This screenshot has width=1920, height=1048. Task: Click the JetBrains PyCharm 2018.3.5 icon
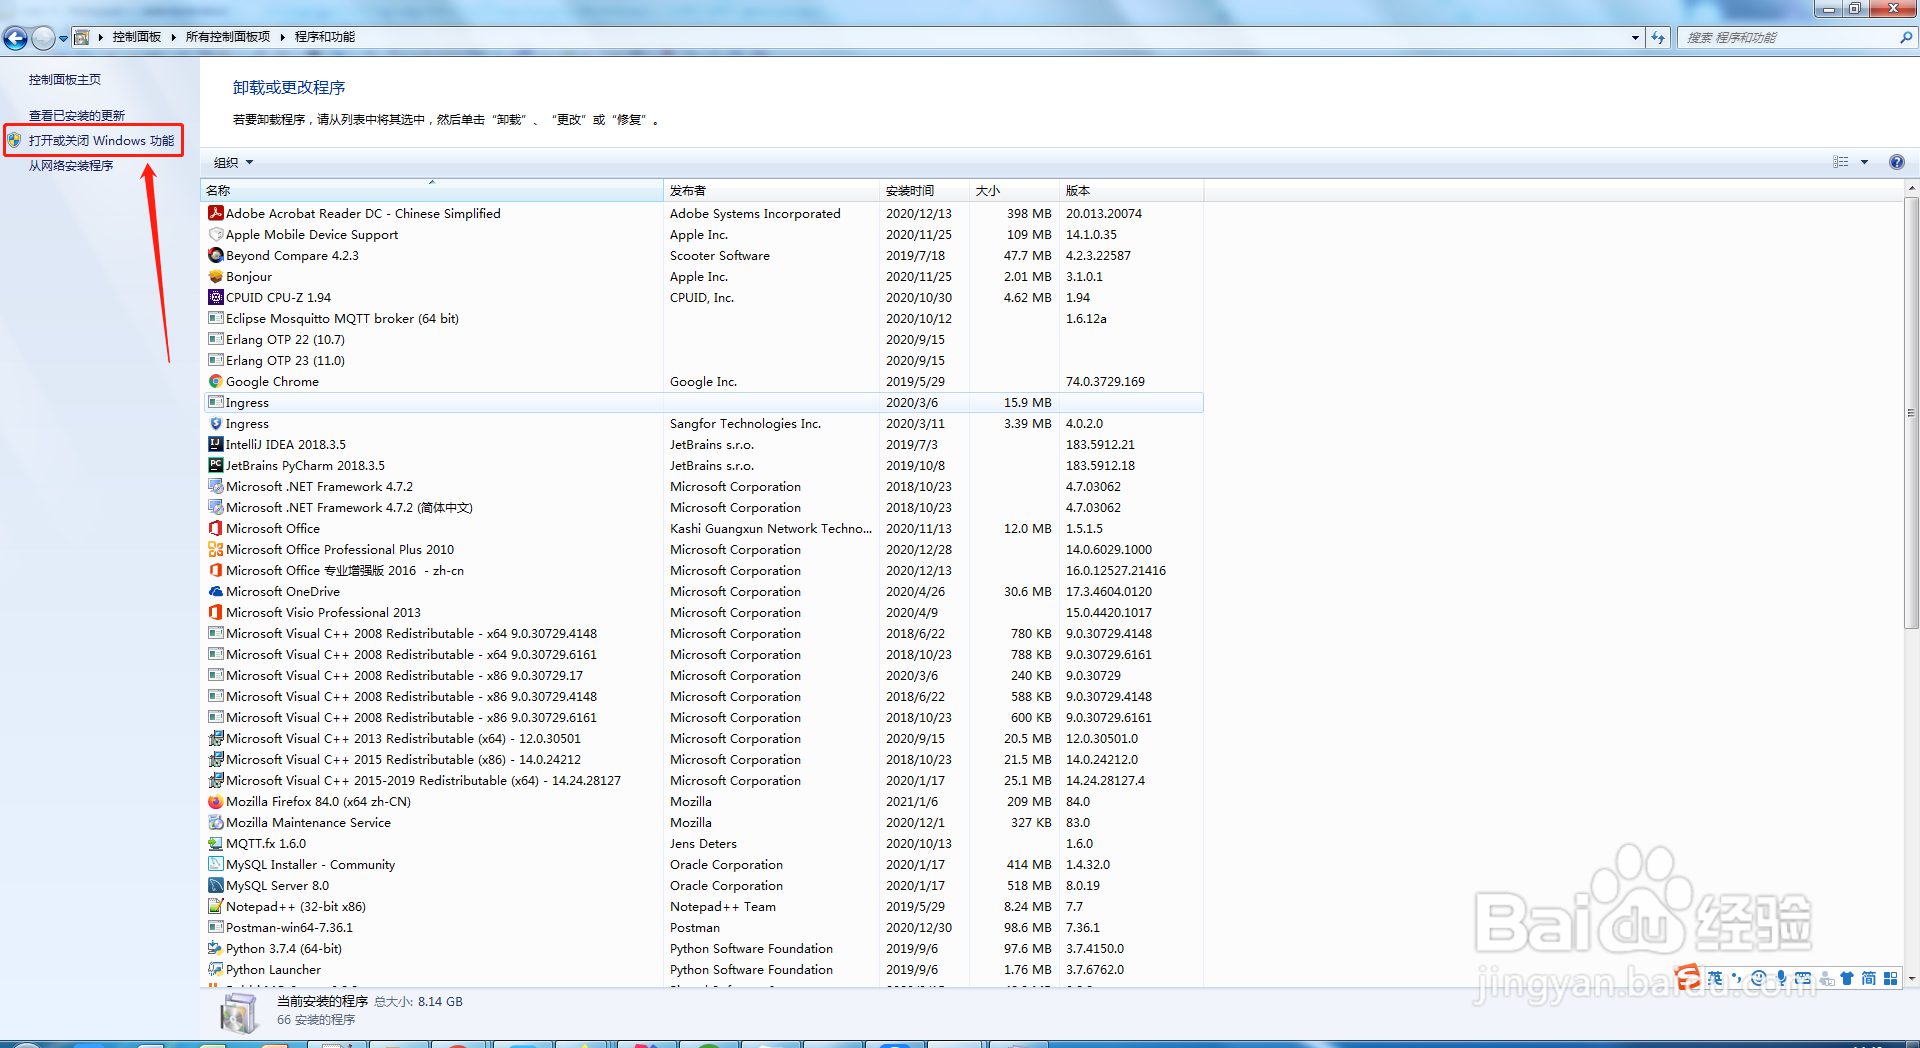[x=215, y=465]
